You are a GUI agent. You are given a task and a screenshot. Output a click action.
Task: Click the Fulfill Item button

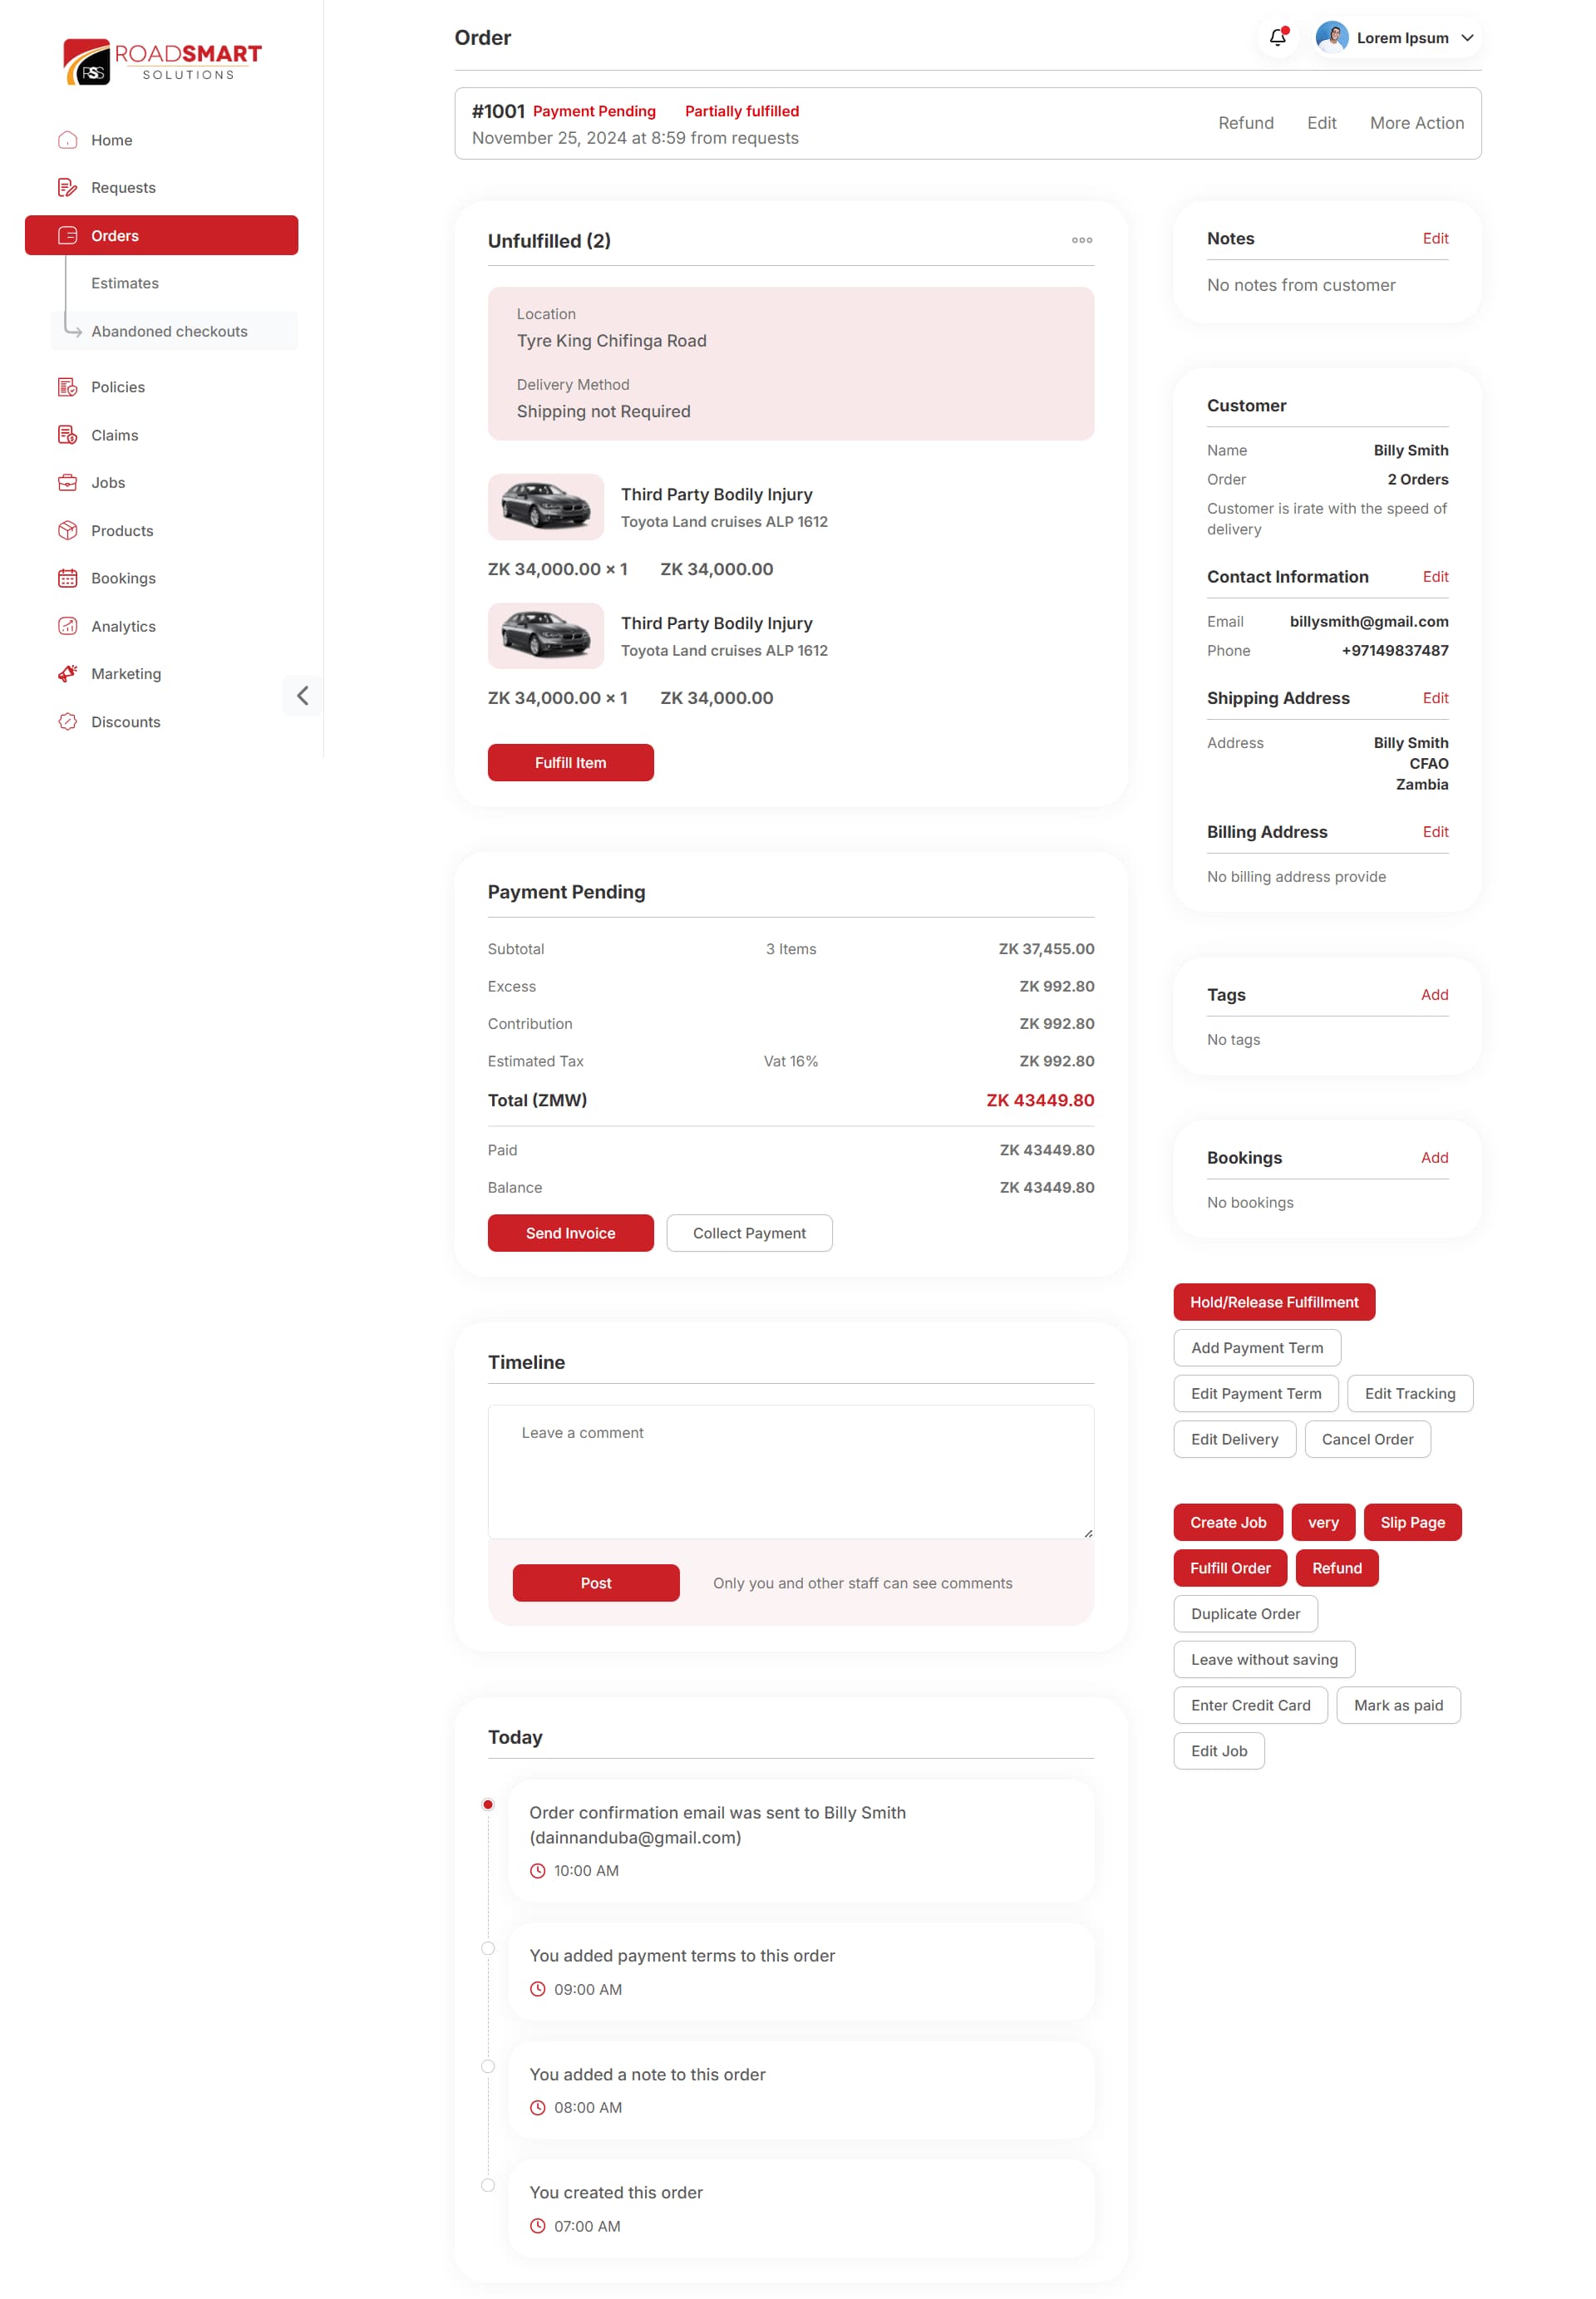[571, 763]
